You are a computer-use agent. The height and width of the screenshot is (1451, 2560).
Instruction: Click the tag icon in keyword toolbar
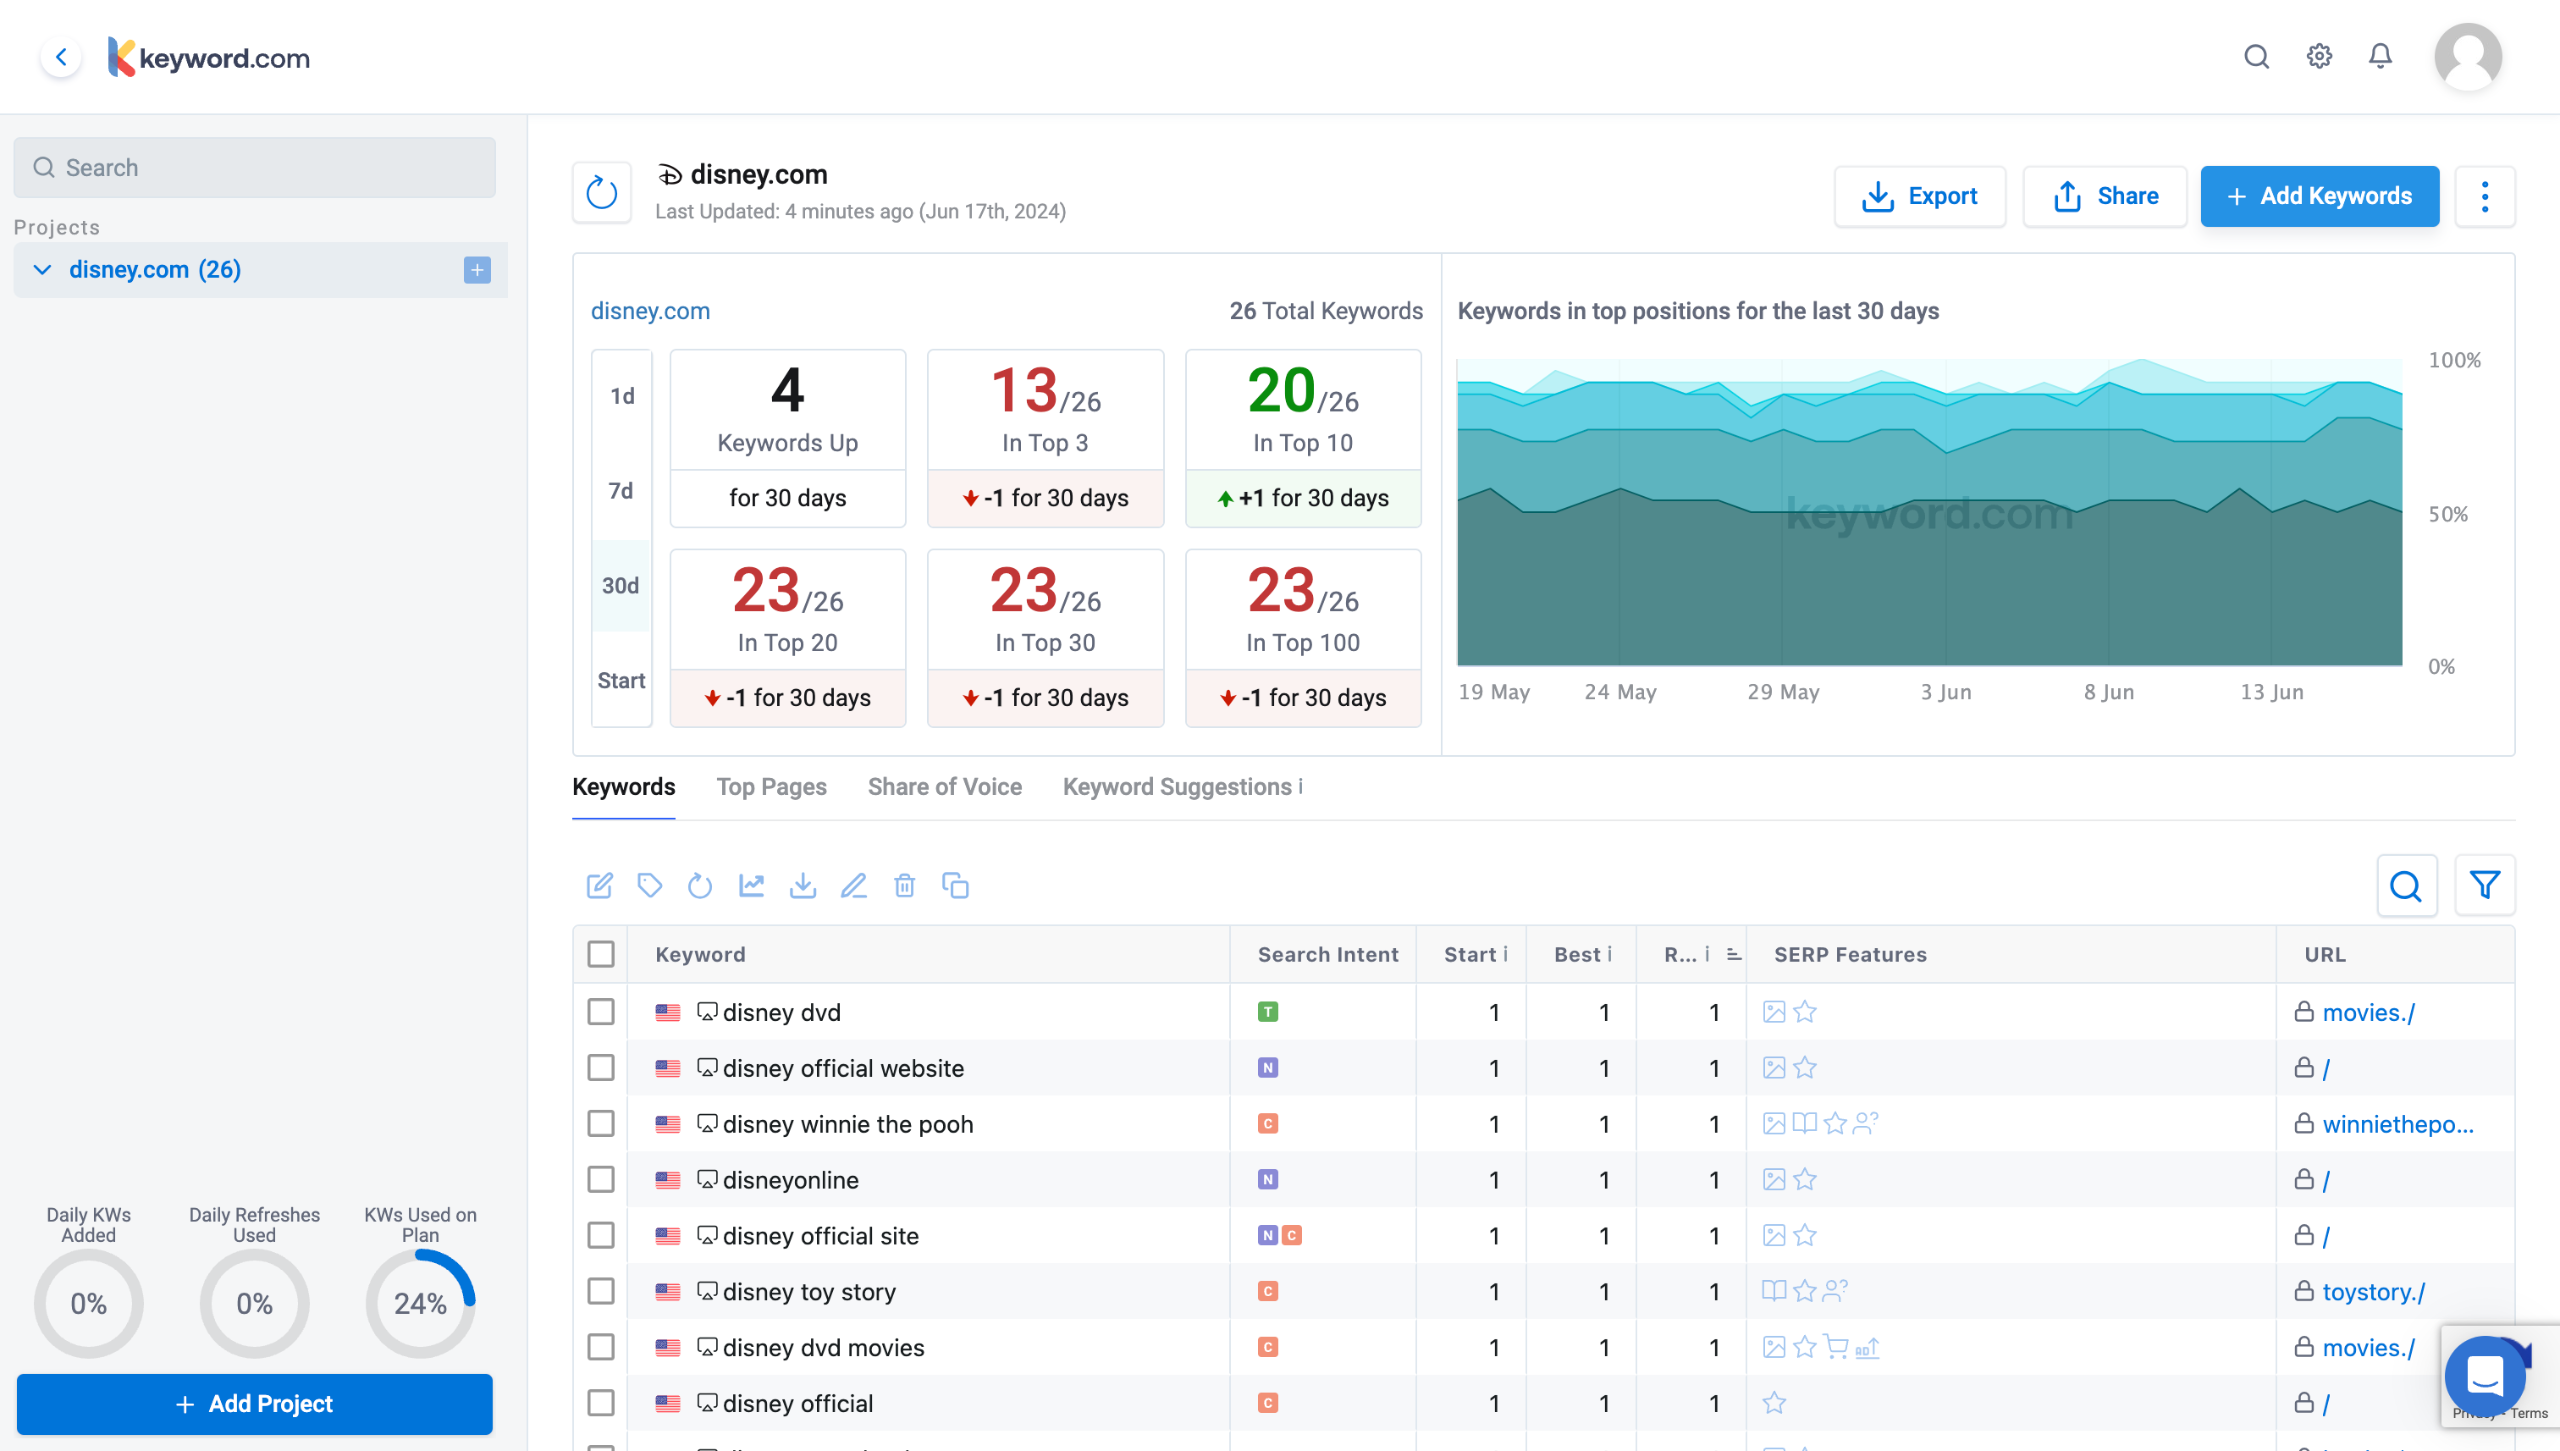click(650, 885)
